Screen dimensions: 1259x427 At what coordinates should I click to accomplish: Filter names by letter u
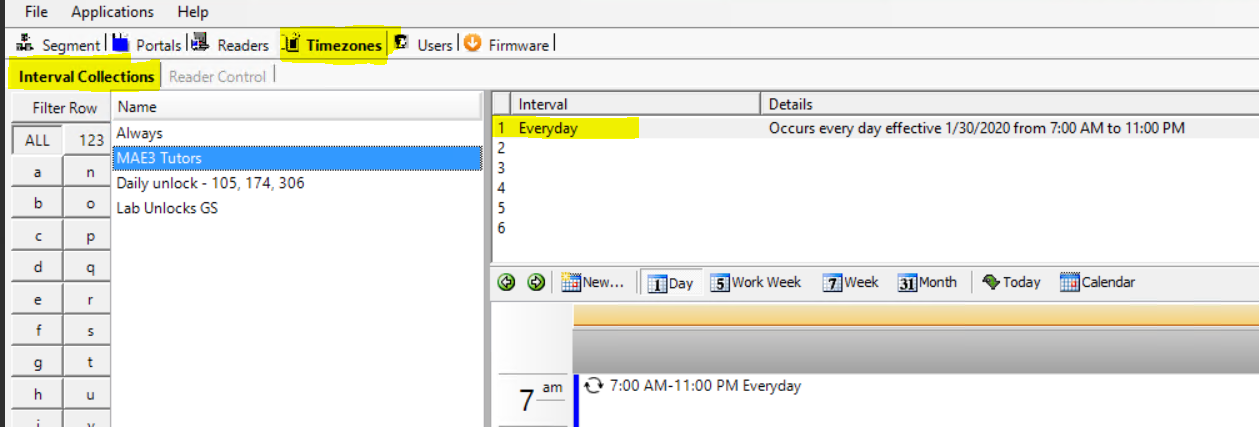pyautogui.click(x=89, y=395)
